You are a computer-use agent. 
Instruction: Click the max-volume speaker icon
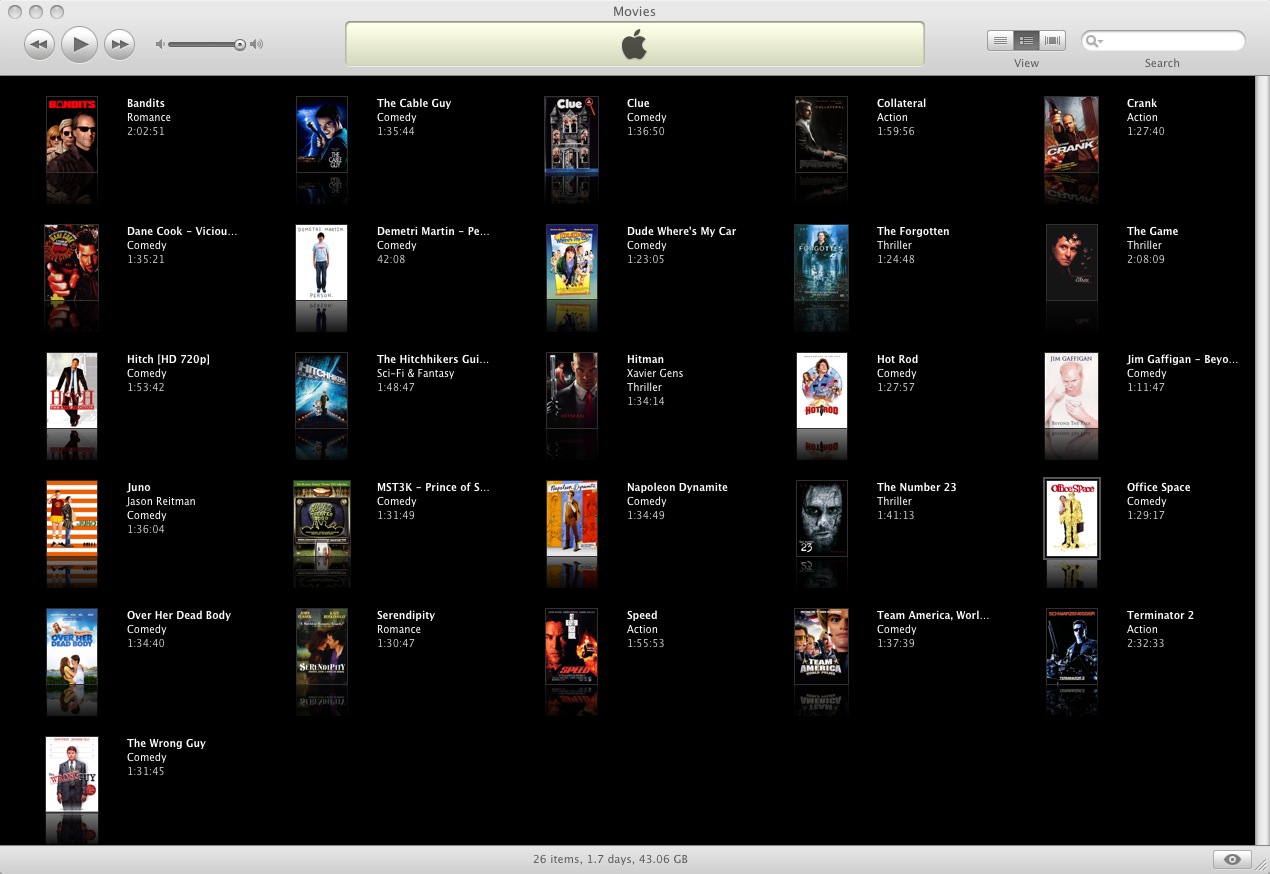(x=257, y=44)
